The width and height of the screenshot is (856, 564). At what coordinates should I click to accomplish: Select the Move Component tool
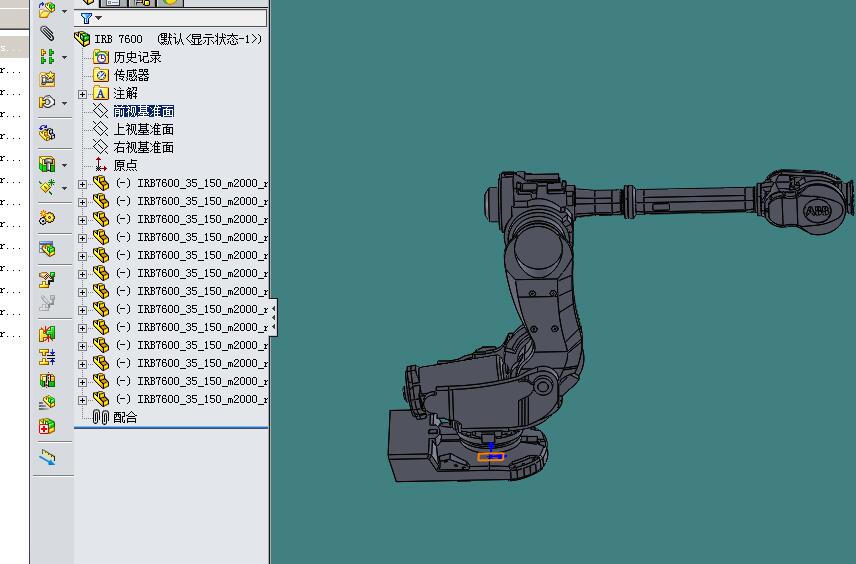(x=47, y=102)
